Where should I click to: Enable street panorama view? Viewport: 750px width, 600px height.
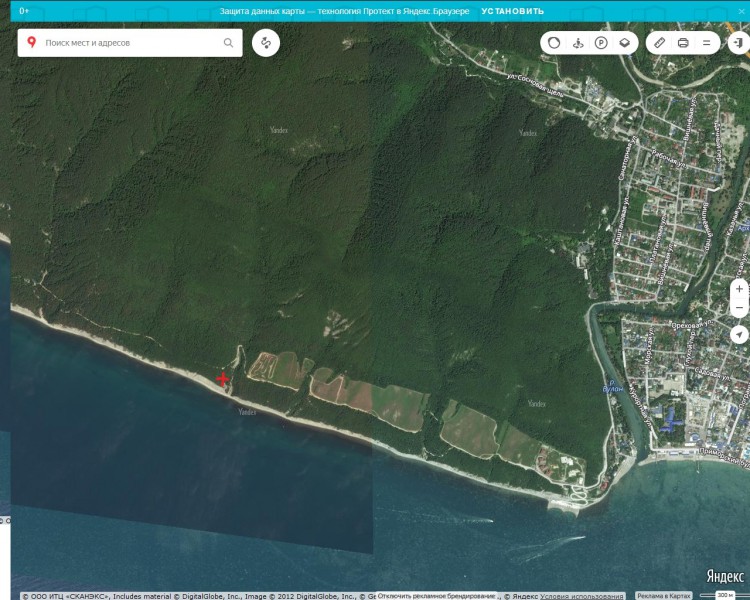(577, 43)
